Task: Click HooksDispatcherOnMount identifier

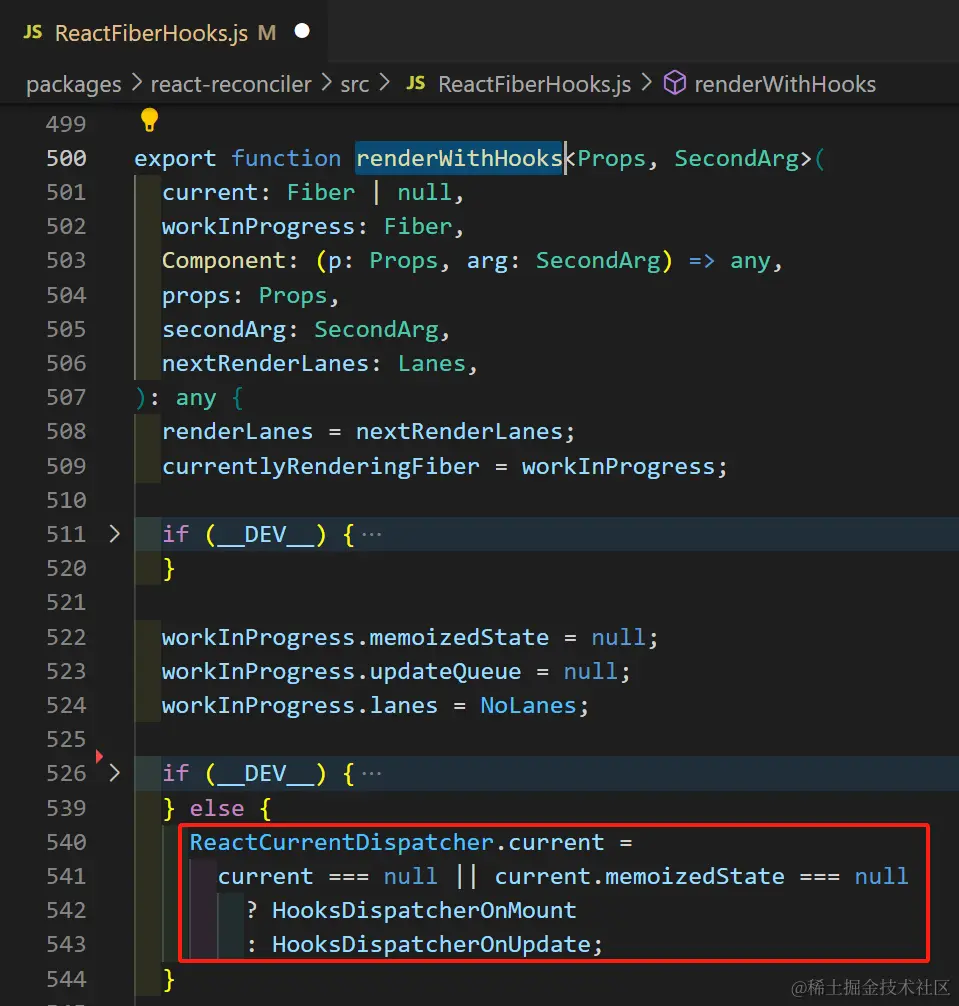Action: (x=424, y=910)
